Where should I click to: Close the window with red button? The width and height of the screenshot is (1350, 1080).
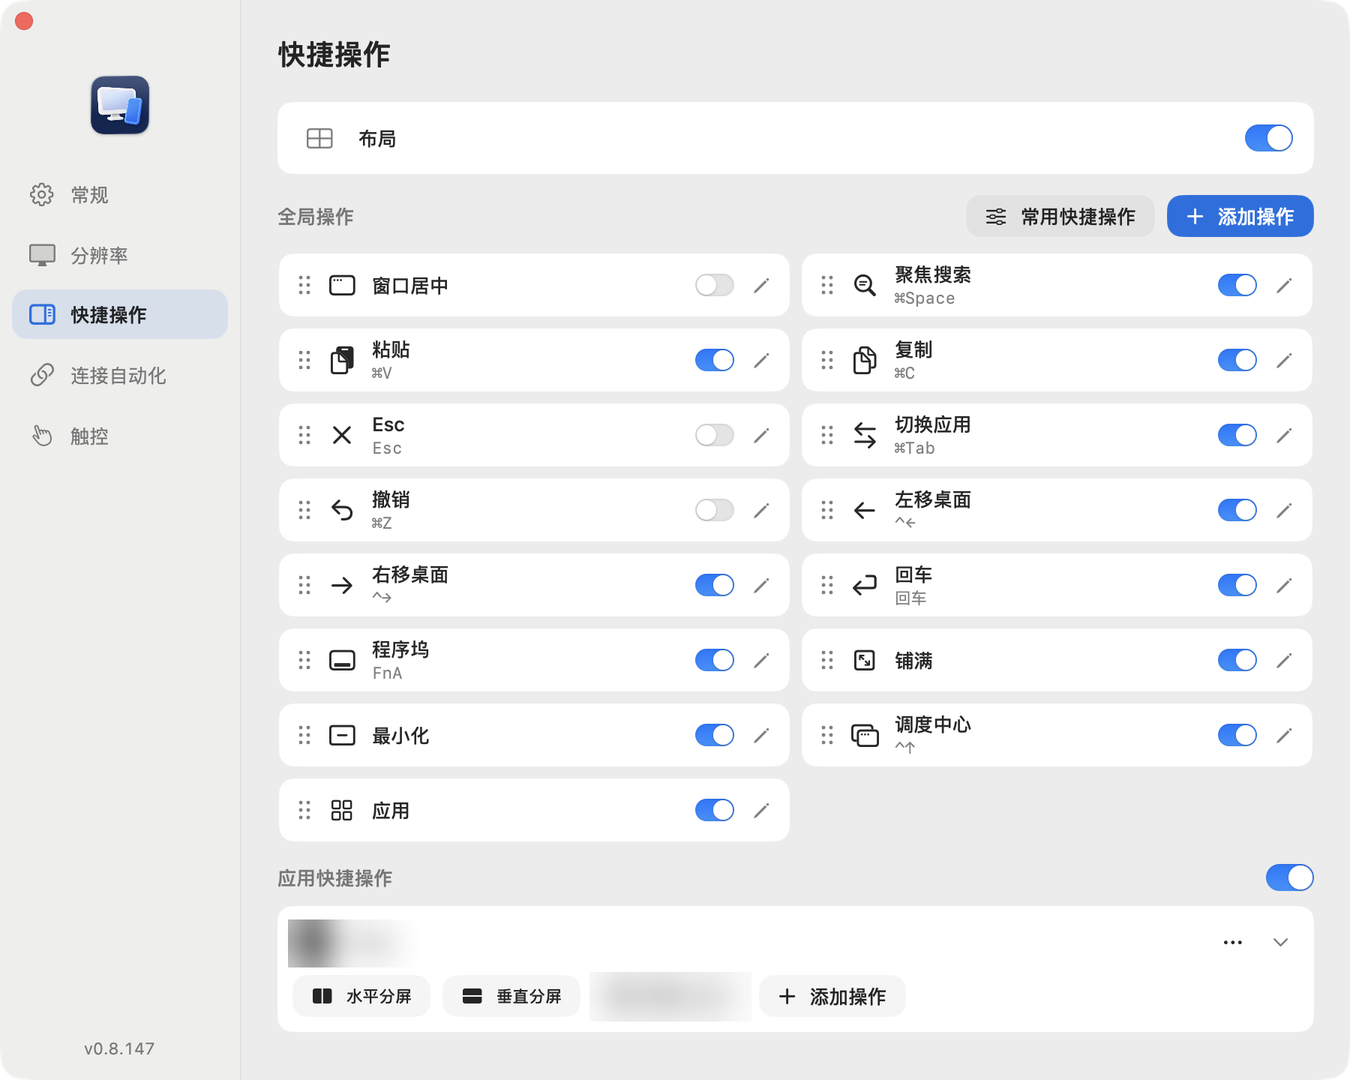point(24,21)
